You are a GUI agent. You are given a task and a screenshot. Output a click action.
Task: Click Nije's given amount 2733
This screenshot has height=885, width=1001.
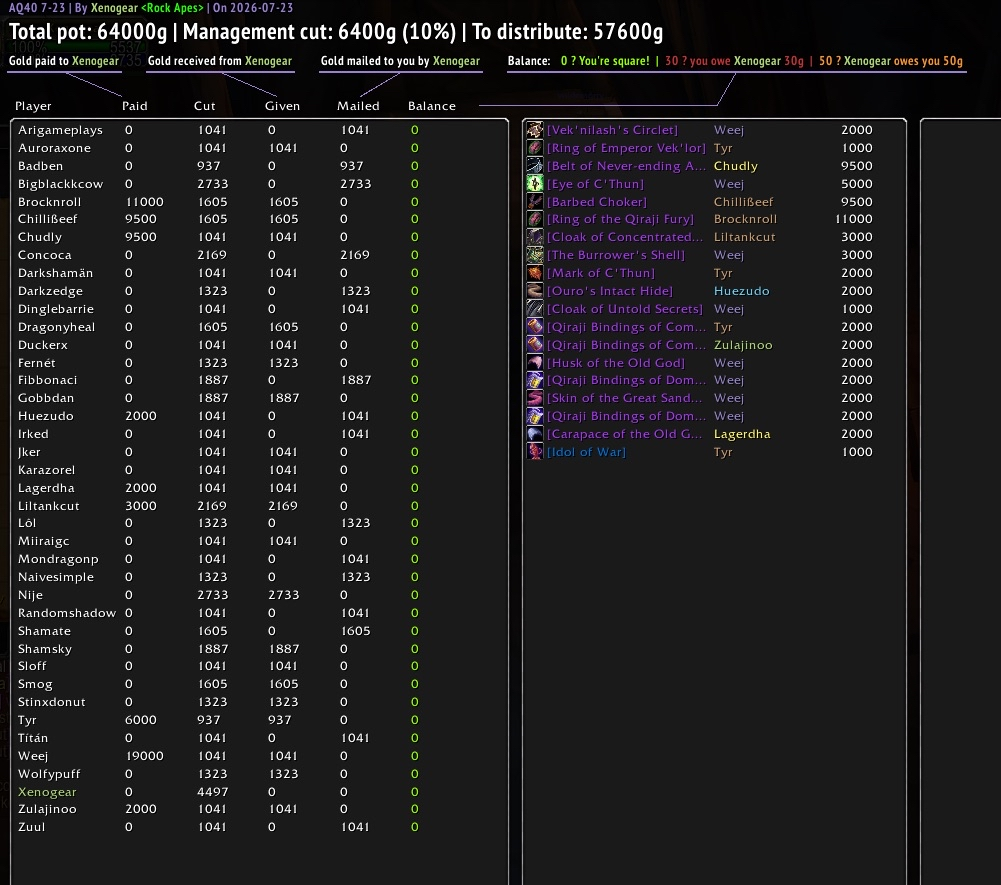283,595
